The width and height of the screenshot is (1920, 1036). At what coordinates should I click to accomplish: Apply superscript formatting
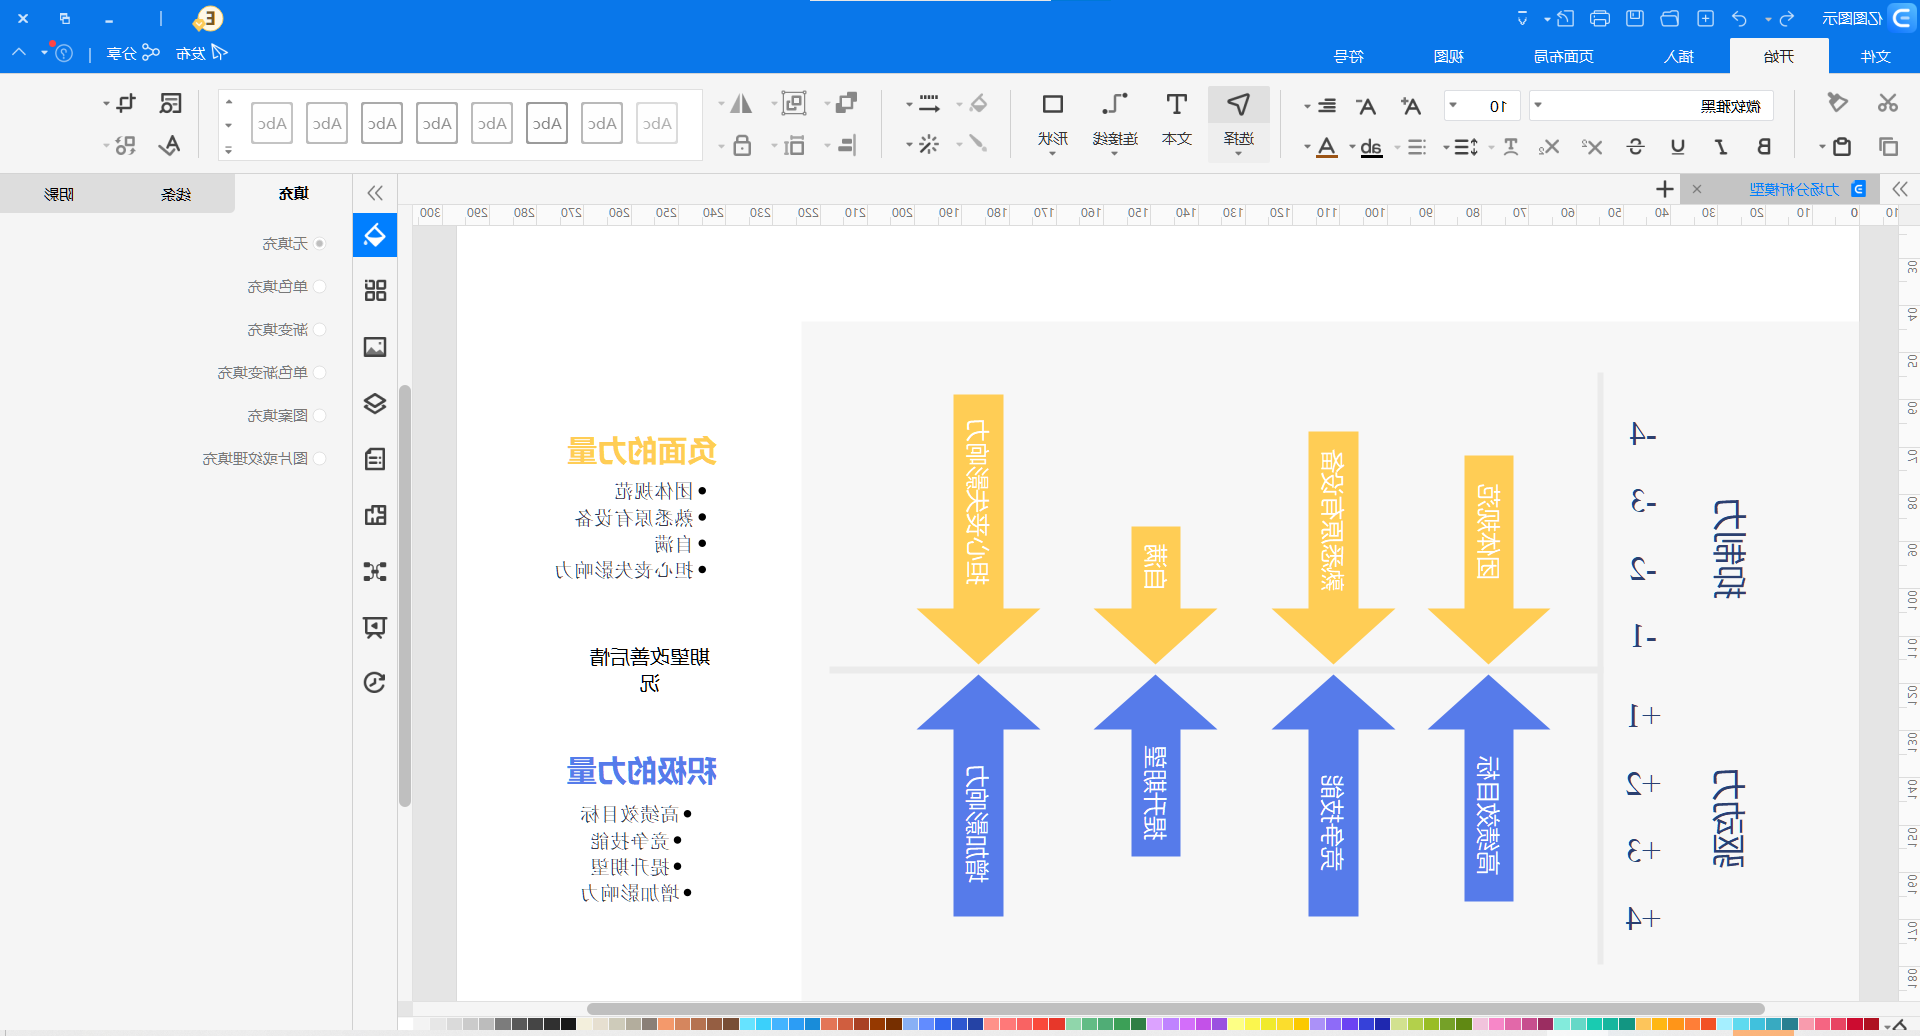pos(1592,147)
